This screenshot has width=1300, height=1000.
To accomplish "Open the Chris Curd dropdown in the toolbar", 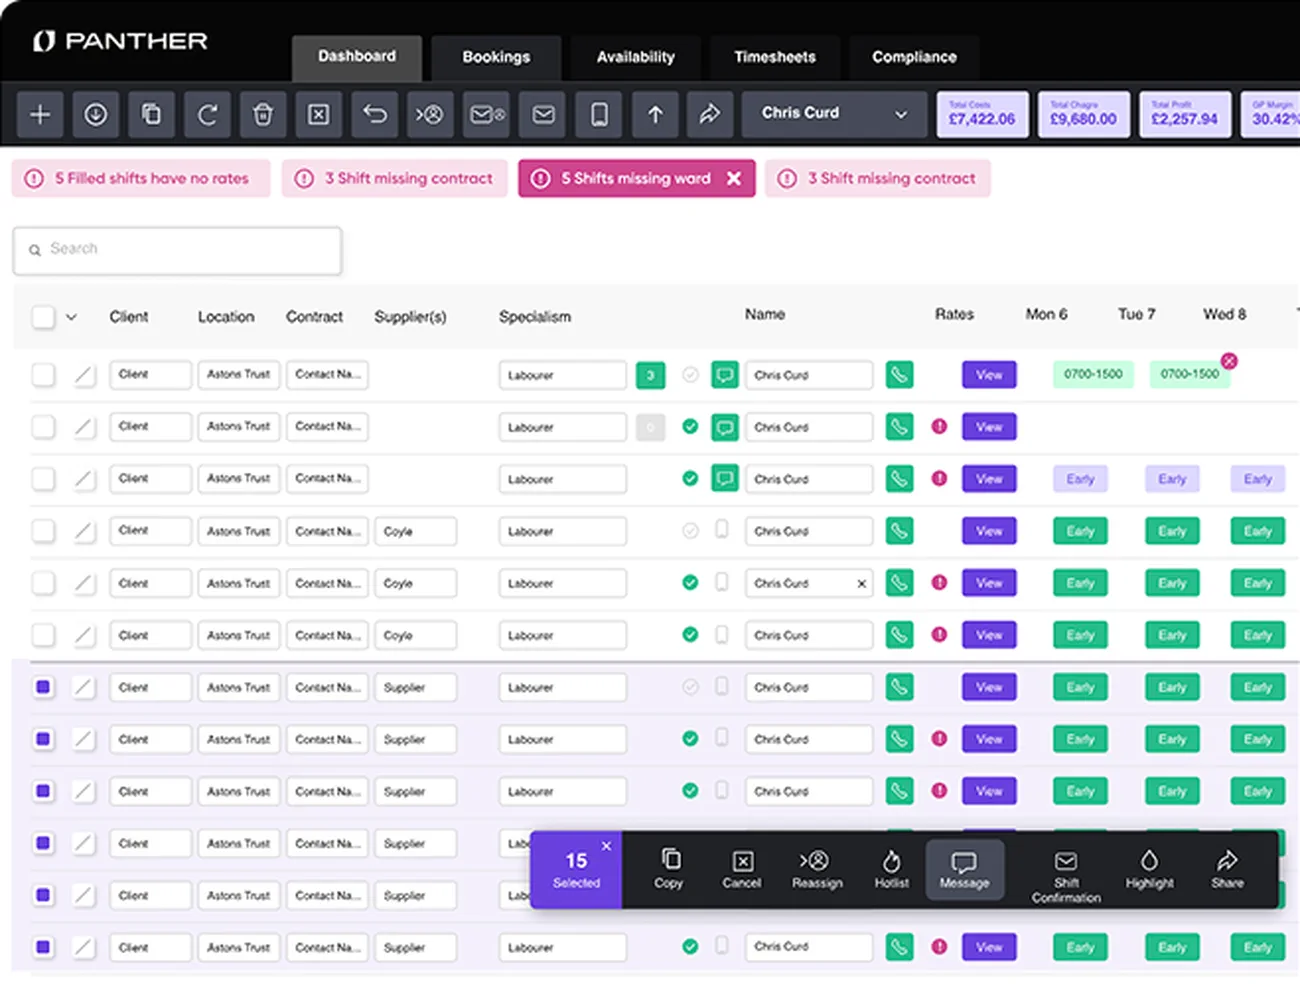I will [x=835, y=115].
